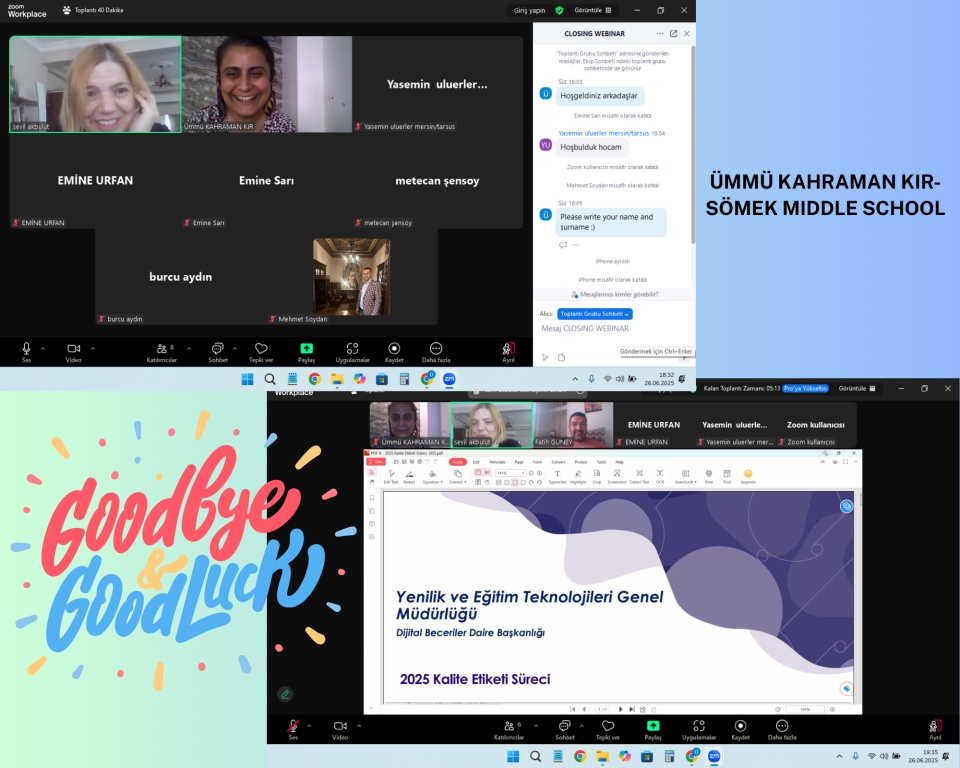
Task: Click the Highlight tool in PDF toolbar
Action: click(578, 474)
